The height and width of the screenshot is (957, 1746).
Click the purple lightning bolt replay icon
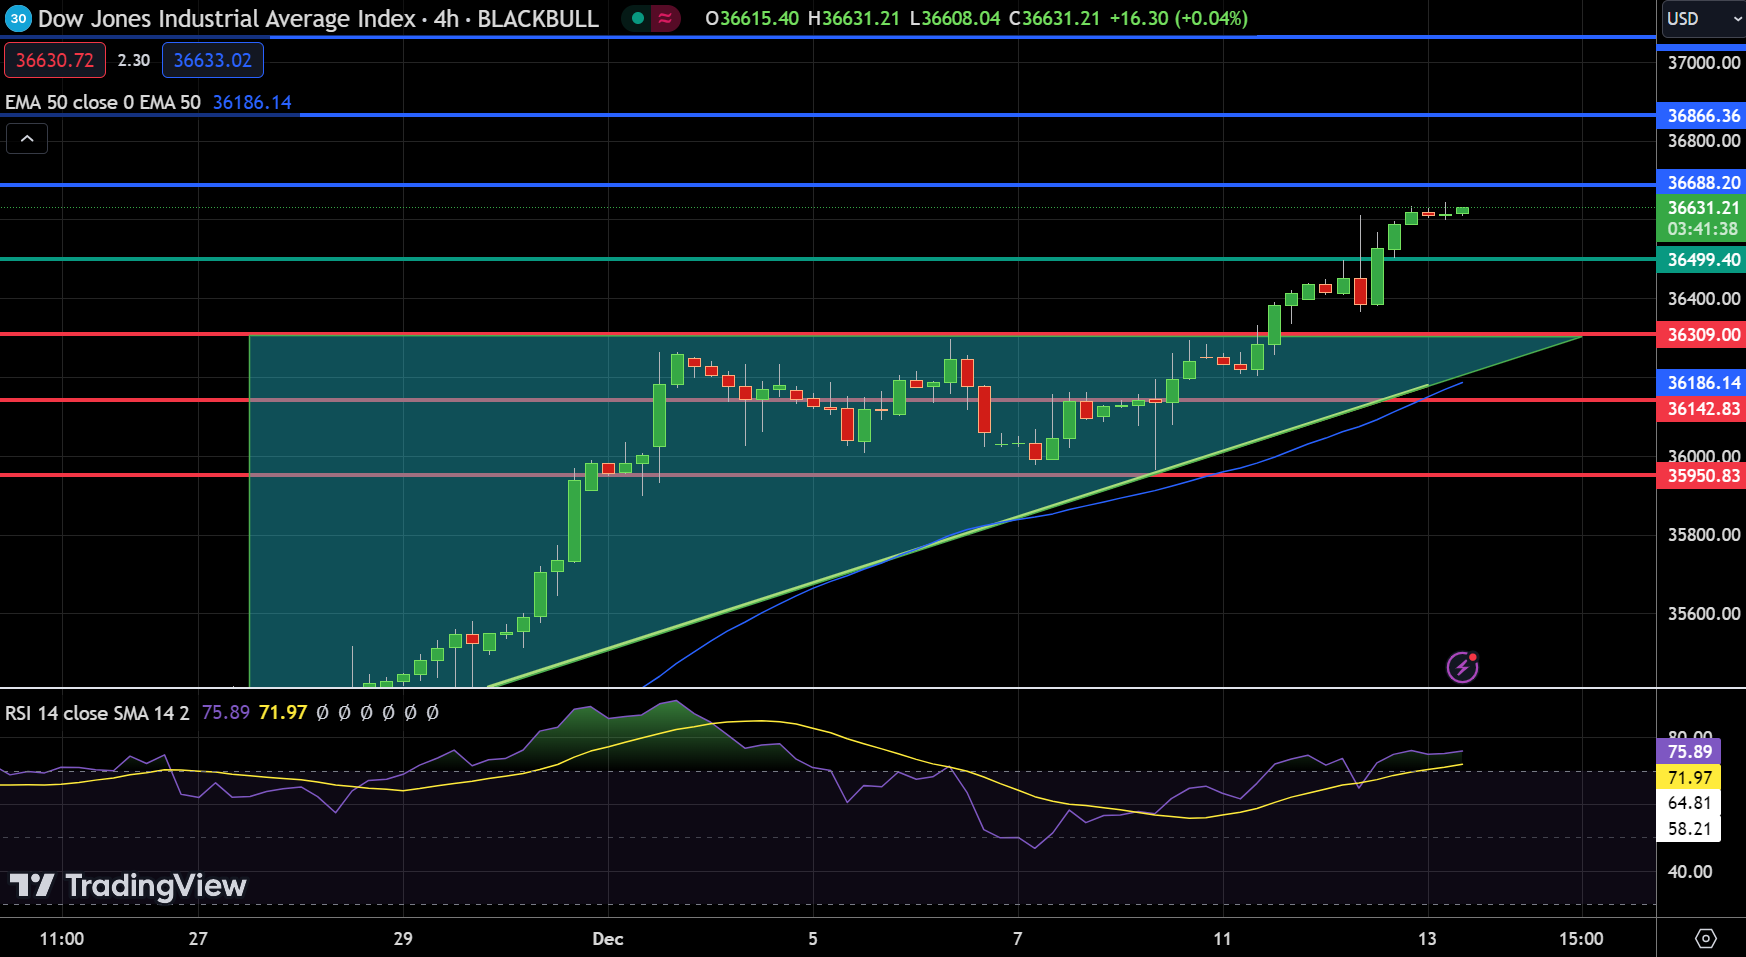point(1463,667)
